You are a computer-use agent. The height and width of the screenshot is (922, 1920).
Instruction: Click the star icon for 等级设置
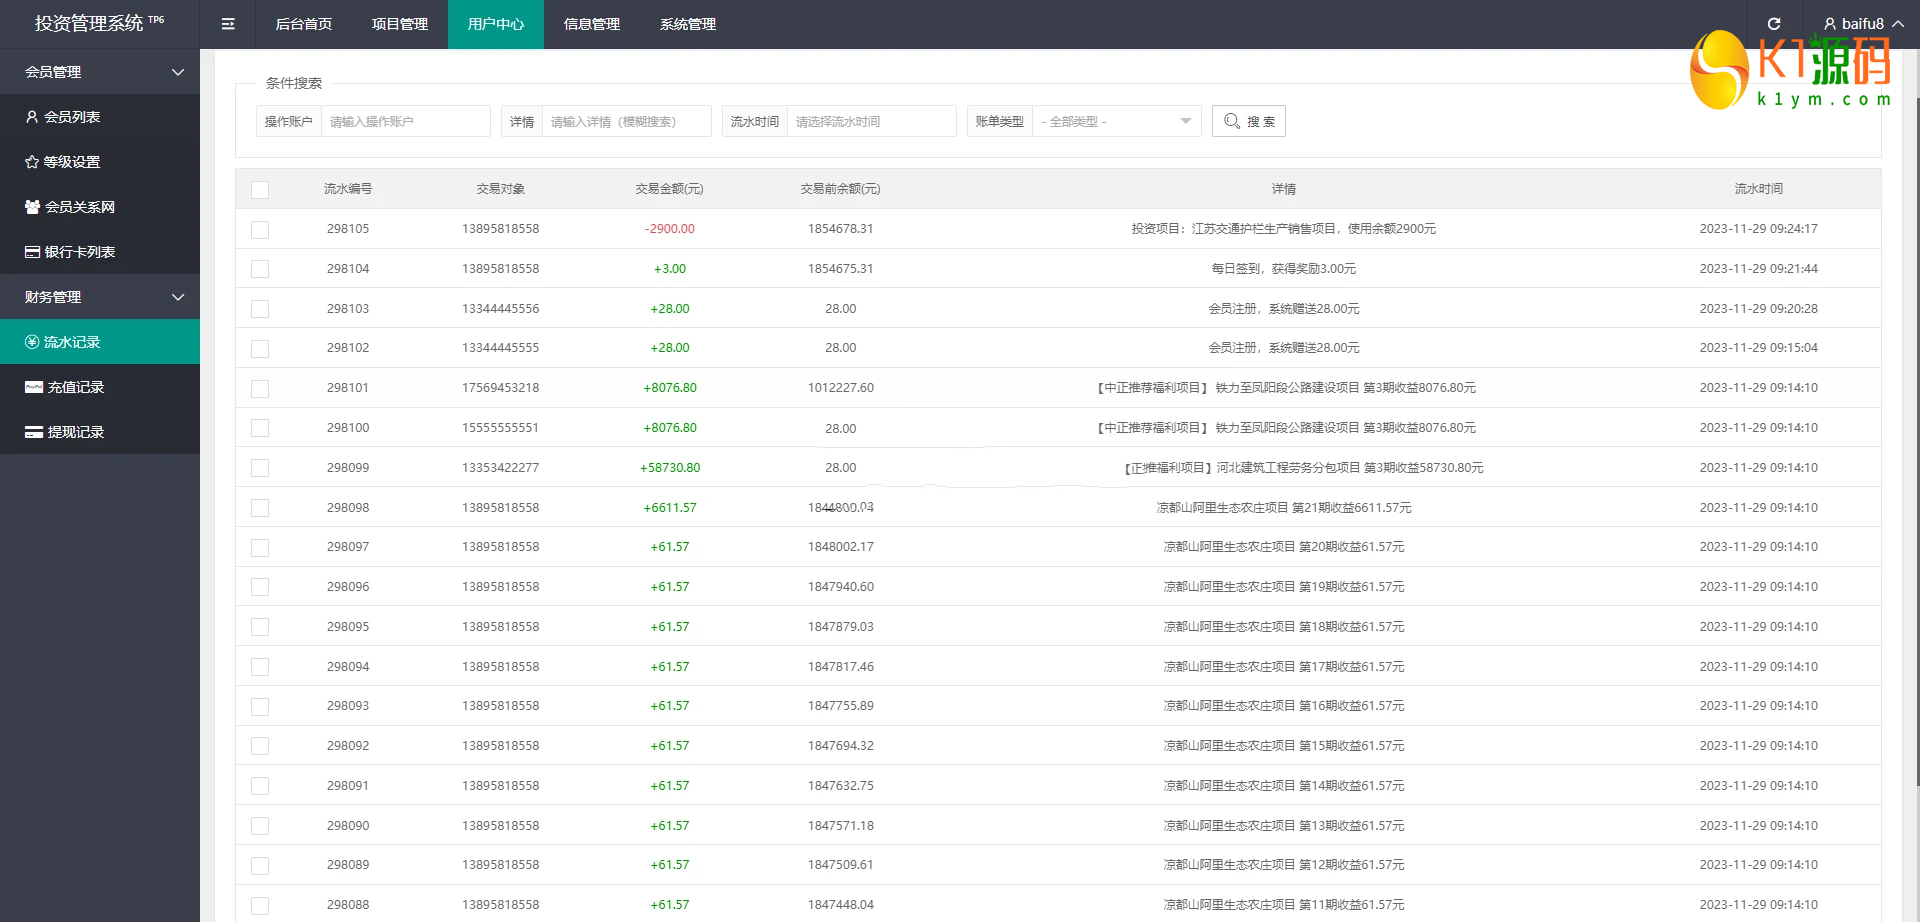click(x=32, y=162)
